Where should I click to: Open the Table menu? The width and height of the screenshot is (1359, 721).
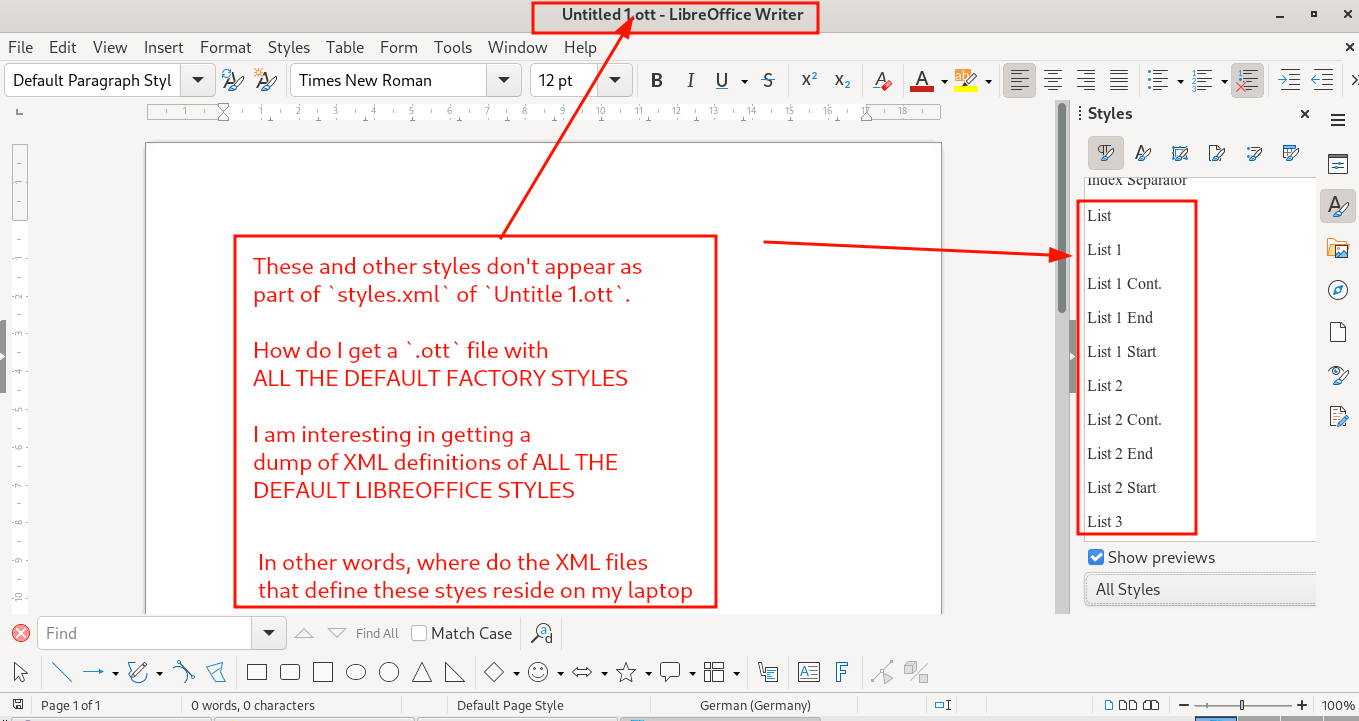[x=345, y=47]
